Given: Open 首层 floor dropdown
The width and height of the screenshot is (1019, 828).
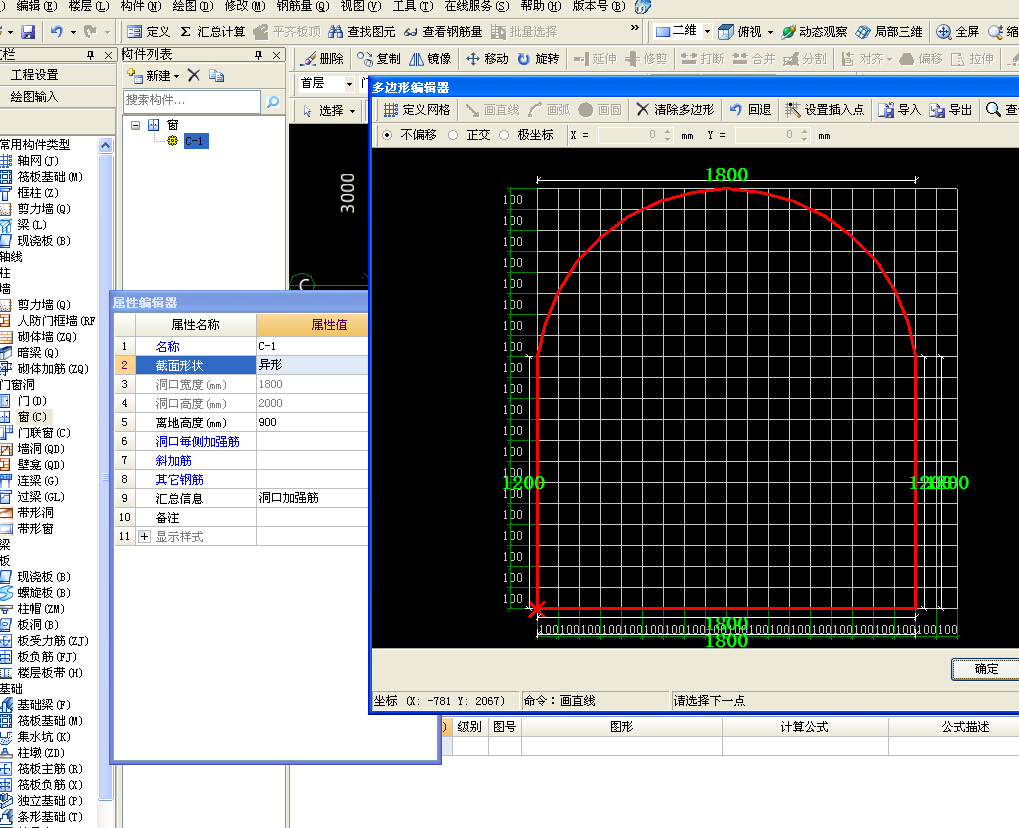Looking at the screenshot, I should (x=349, y=84).
